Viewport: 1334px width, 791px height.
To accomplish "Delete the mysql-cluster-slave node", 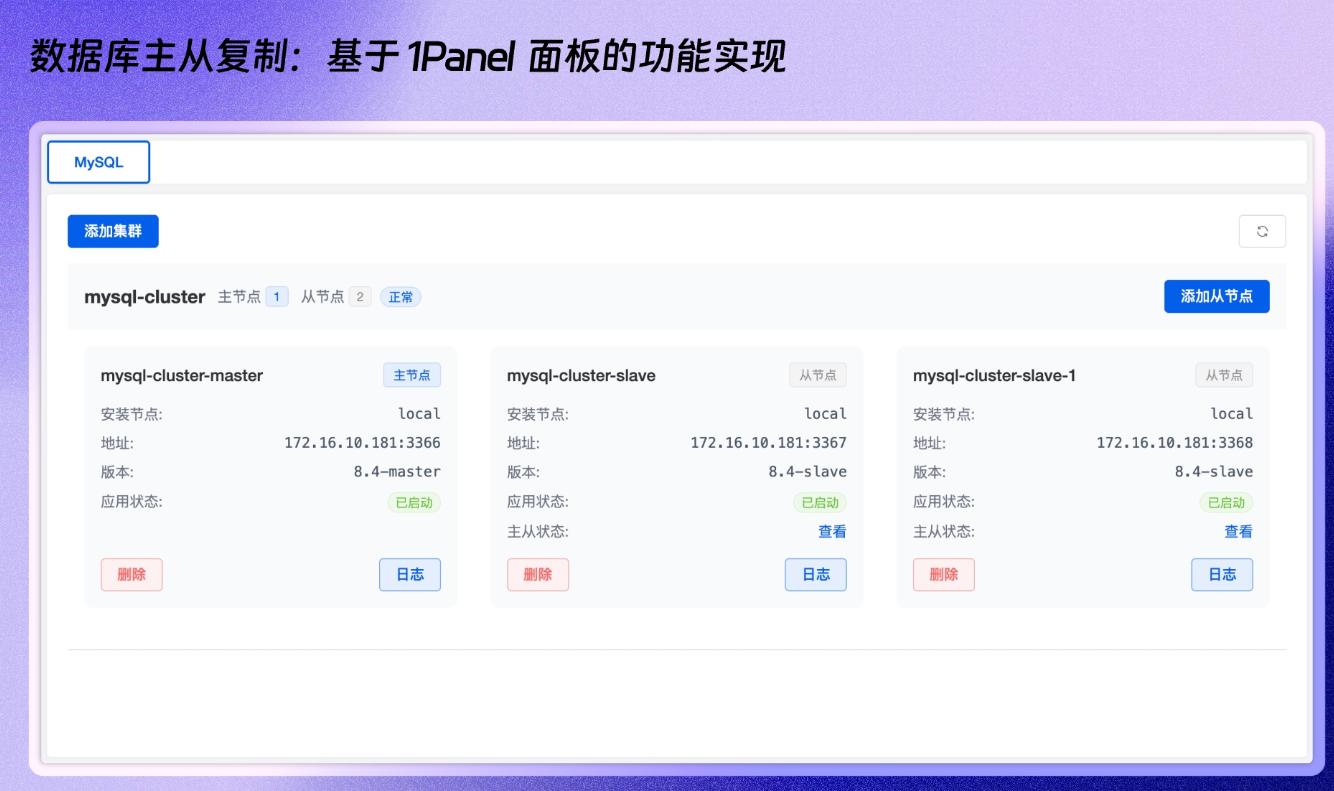I will 538,574.
